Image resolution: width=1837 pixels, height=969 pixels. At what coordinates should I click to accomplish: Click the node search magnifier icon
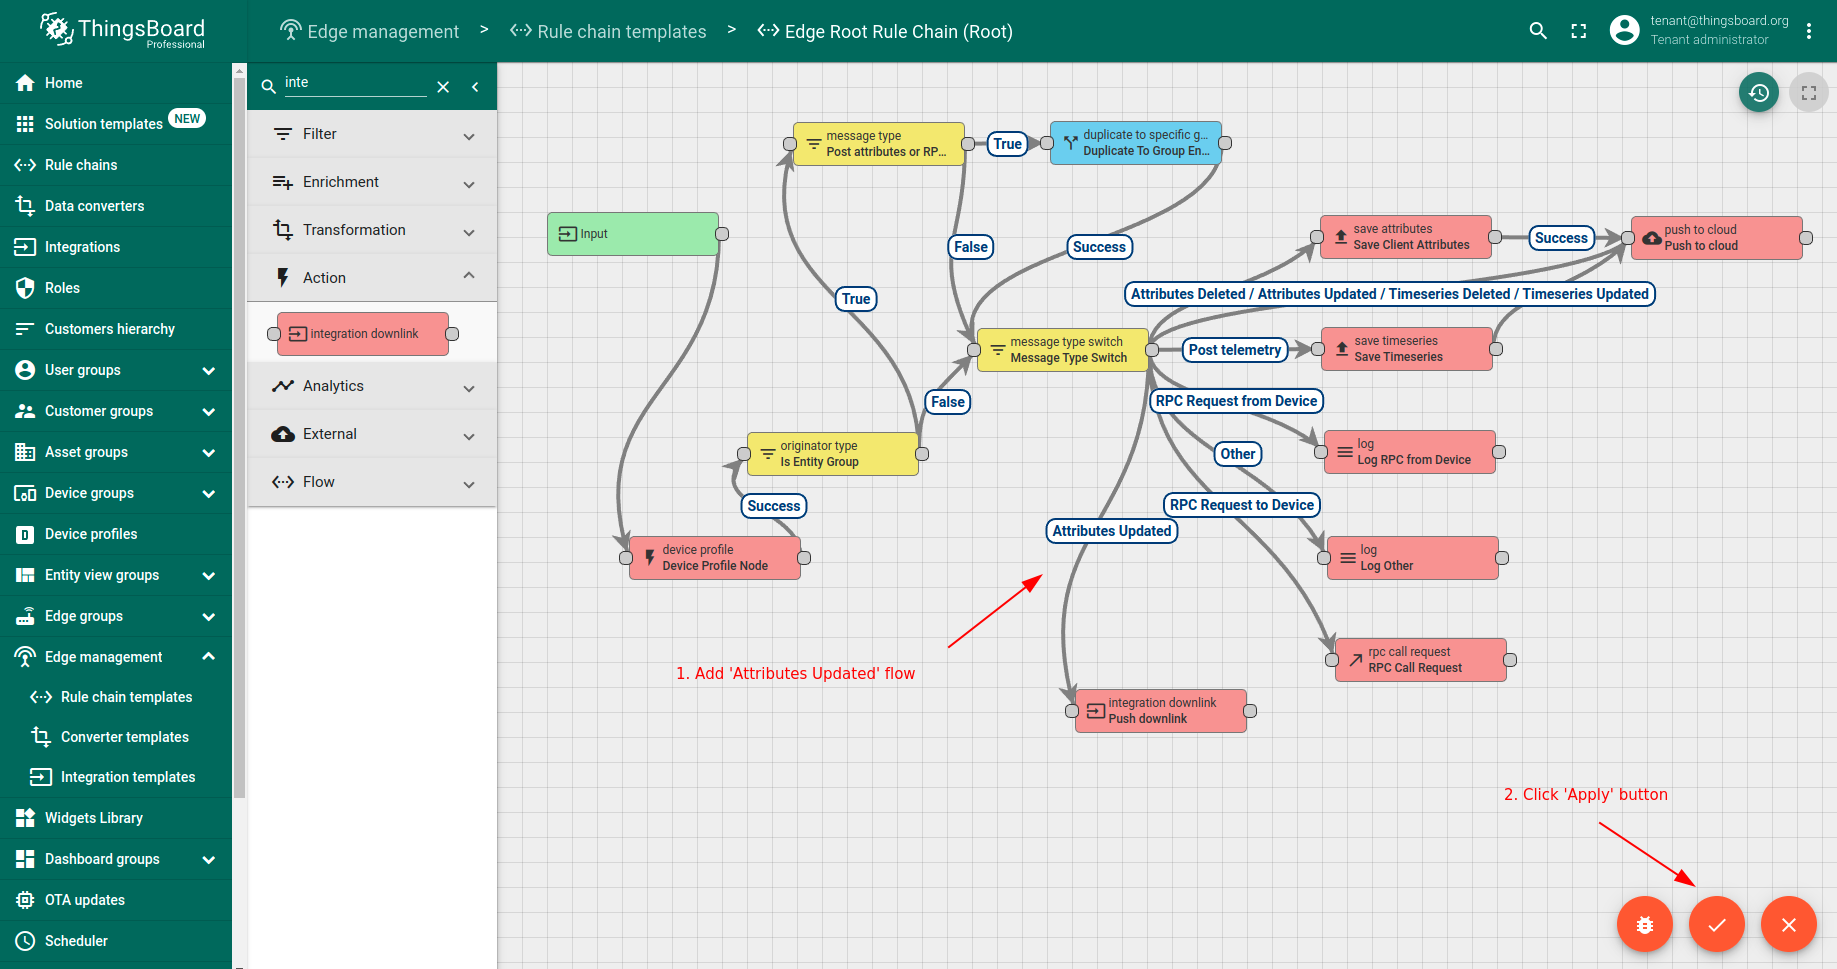point(268,87)
